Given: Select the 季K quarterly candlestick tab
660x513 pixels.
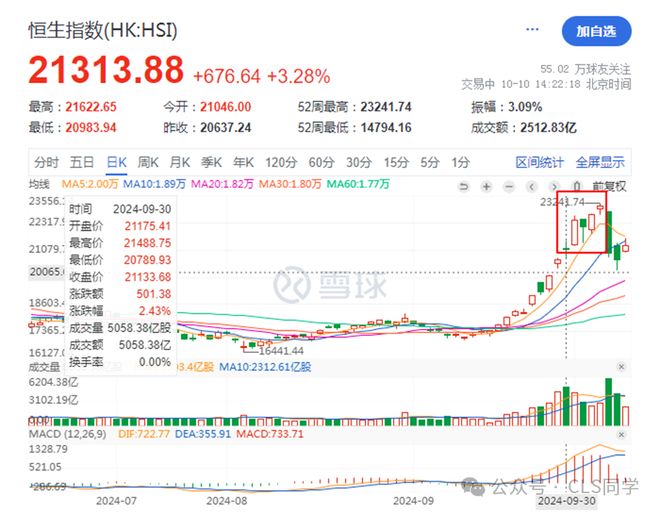Looking at the screenshot, I should [211, 162].
